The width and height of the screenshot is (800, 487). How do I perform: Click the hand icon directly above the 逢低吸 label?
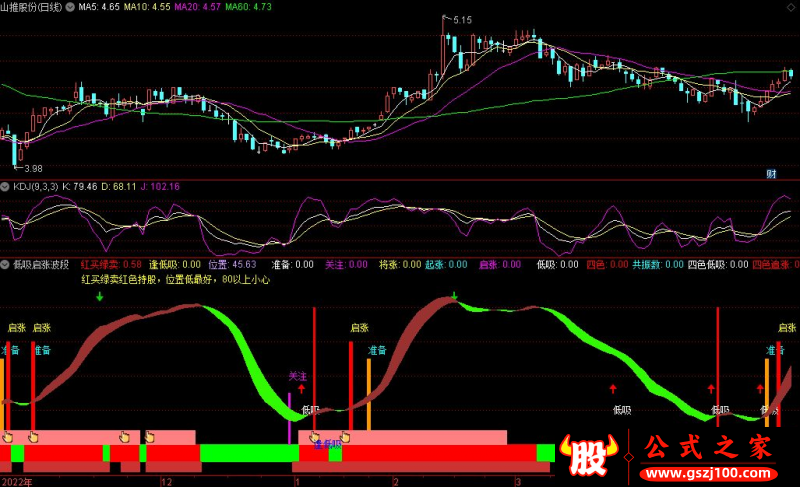(315, 437)
